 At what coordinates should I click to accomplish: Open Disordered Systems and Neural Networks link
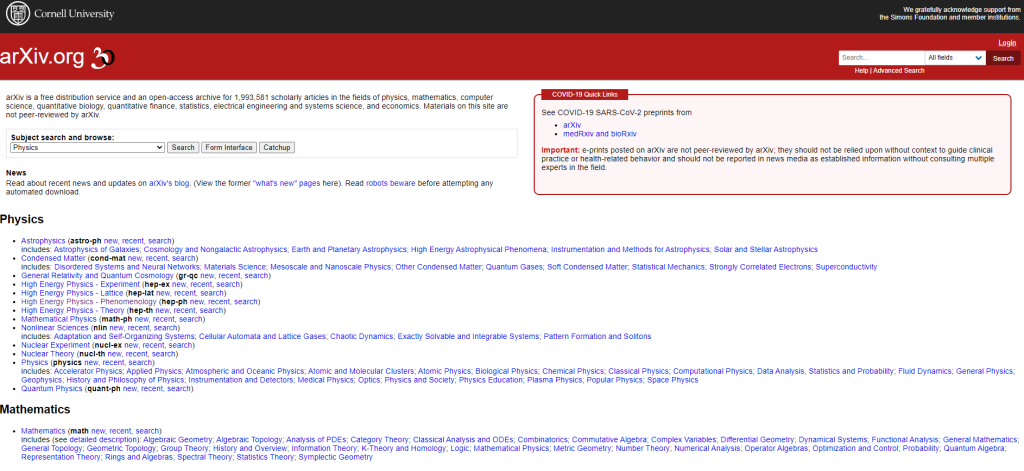(127, 267)
